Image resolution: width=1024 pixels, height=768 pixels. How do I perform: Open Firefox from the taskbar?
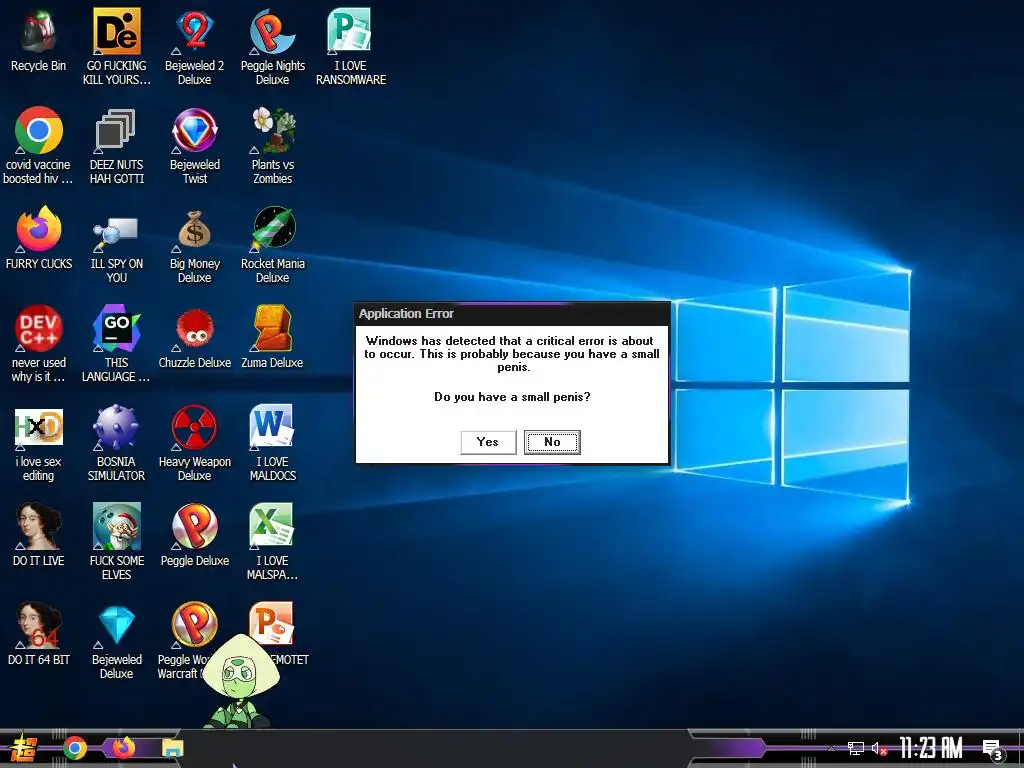point(124,748)
